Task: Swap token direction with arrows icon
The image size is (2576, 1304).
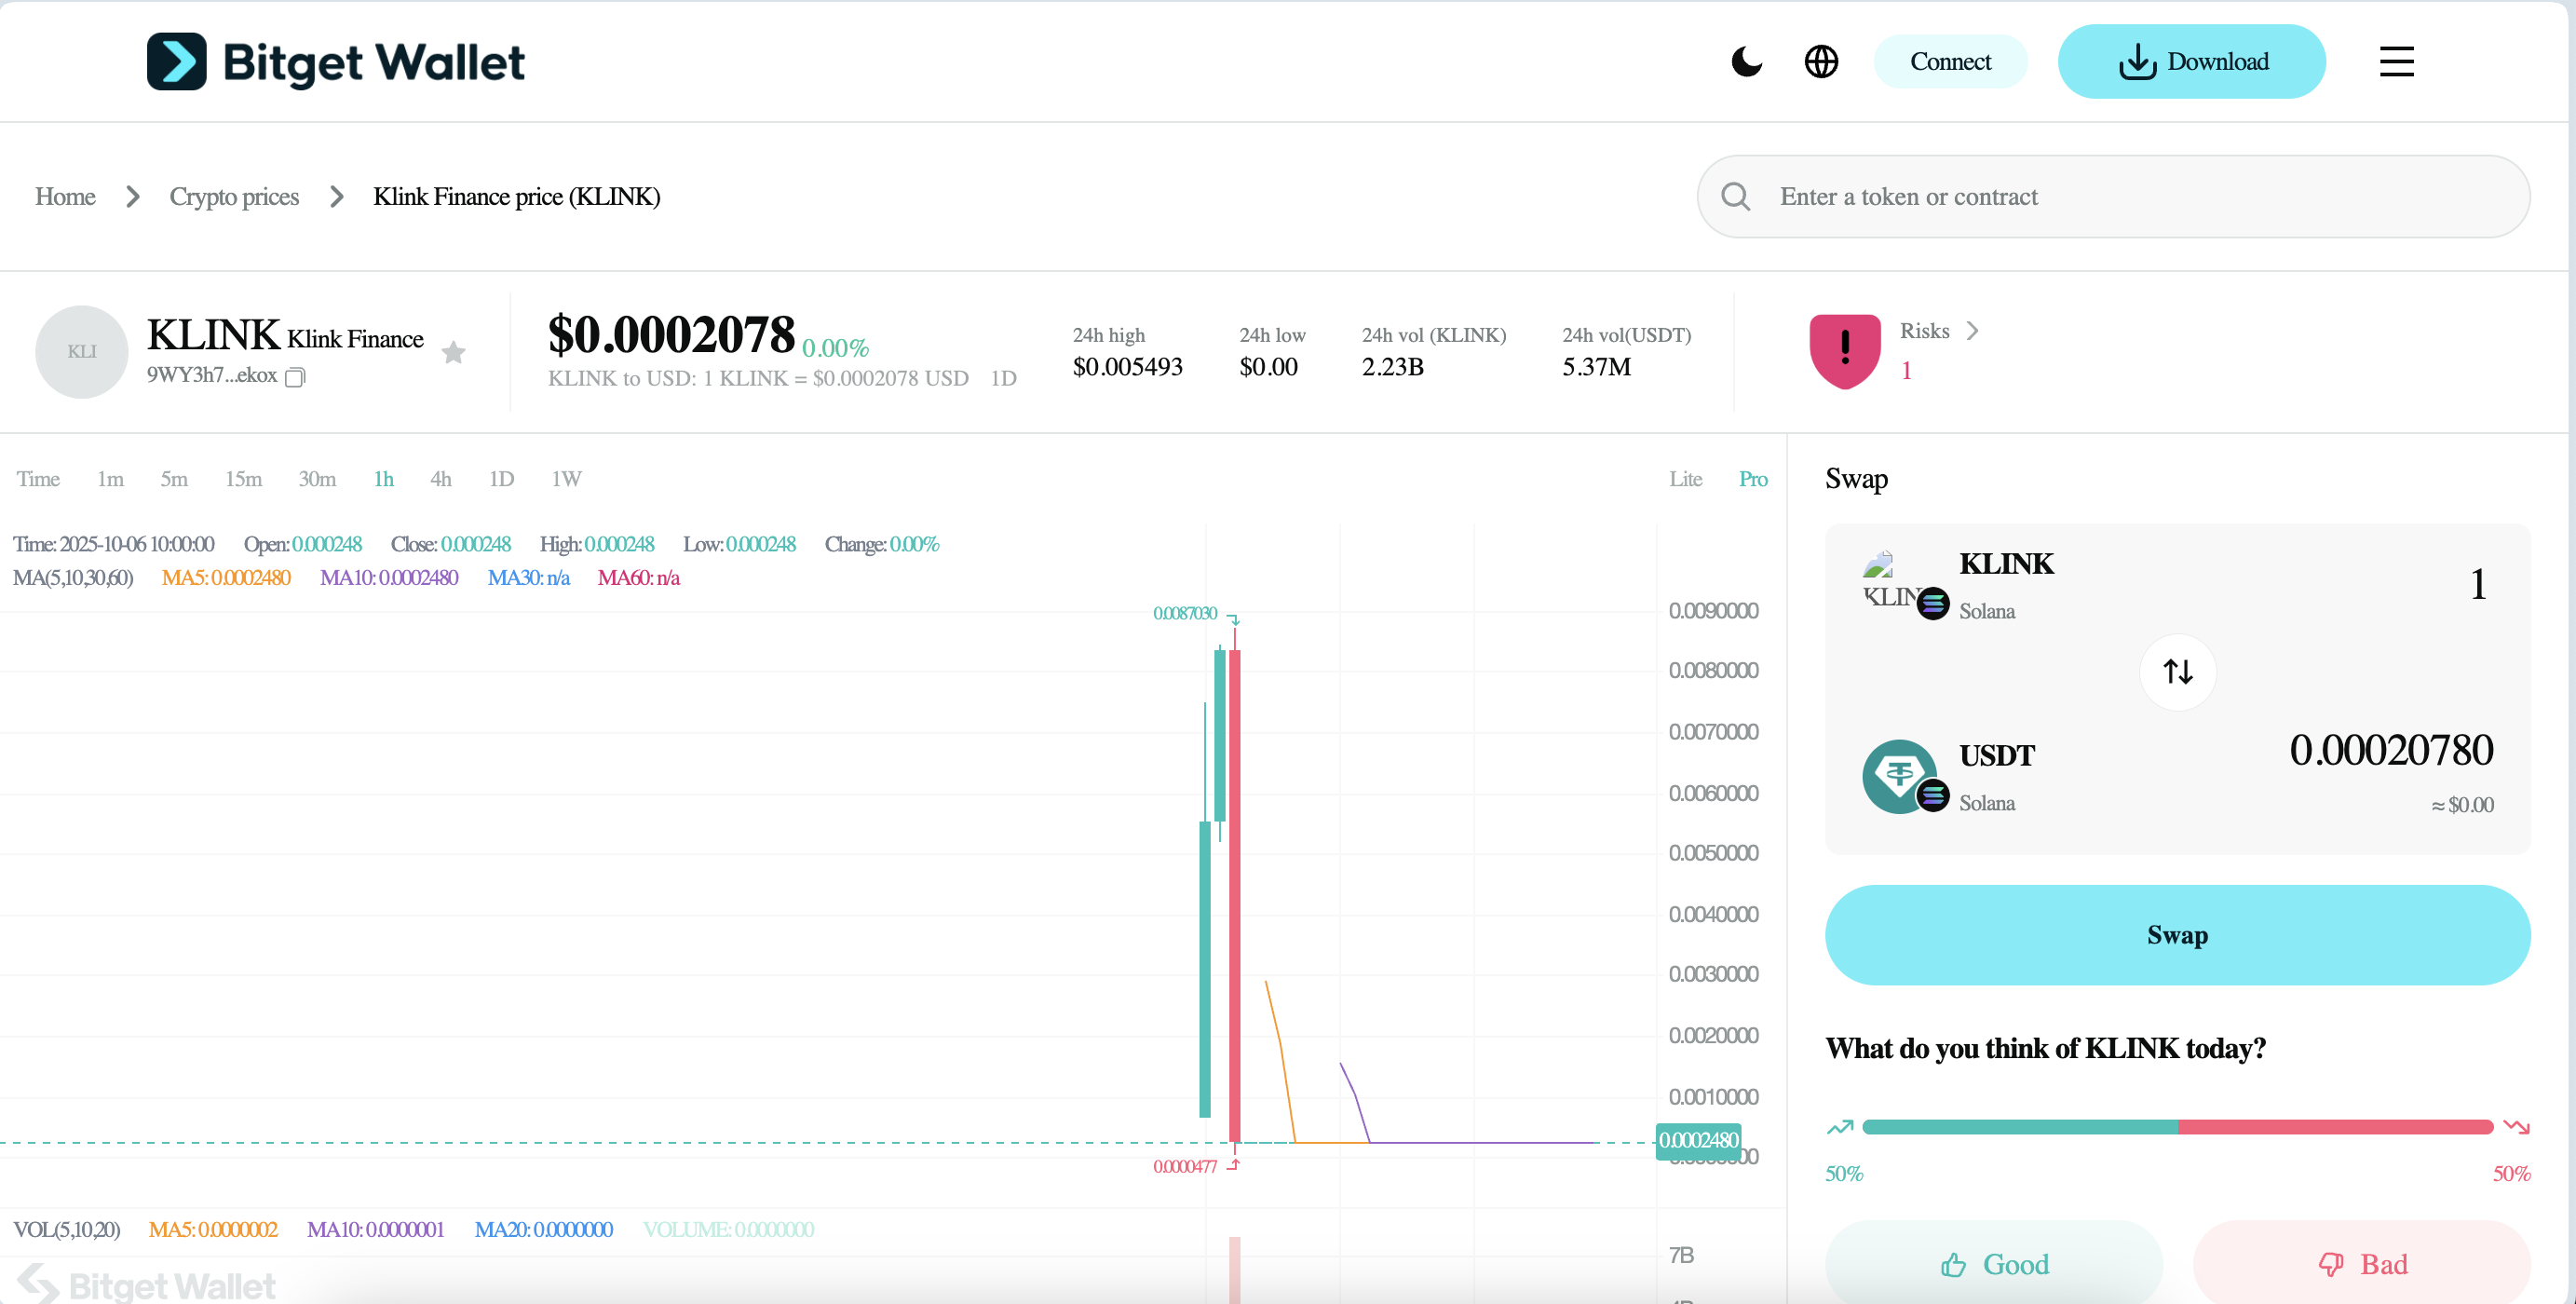Action: (x=2177, y=672)
